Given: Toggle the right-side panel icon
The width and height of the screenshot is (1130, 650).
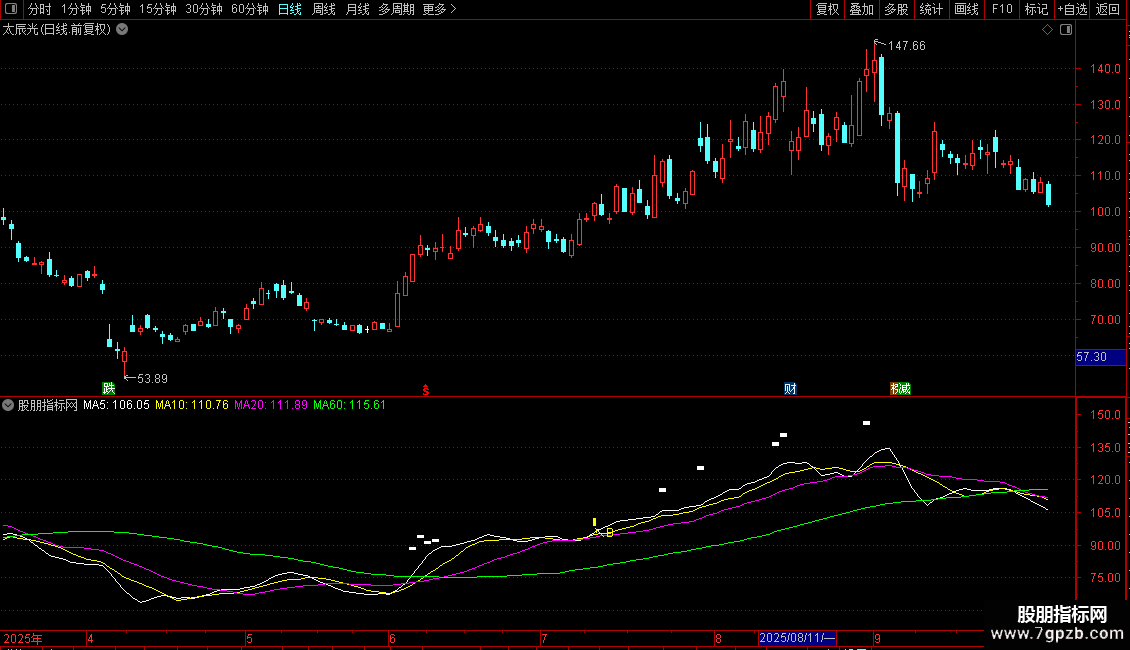Looking at the screenshot, I should point(1066,30).
